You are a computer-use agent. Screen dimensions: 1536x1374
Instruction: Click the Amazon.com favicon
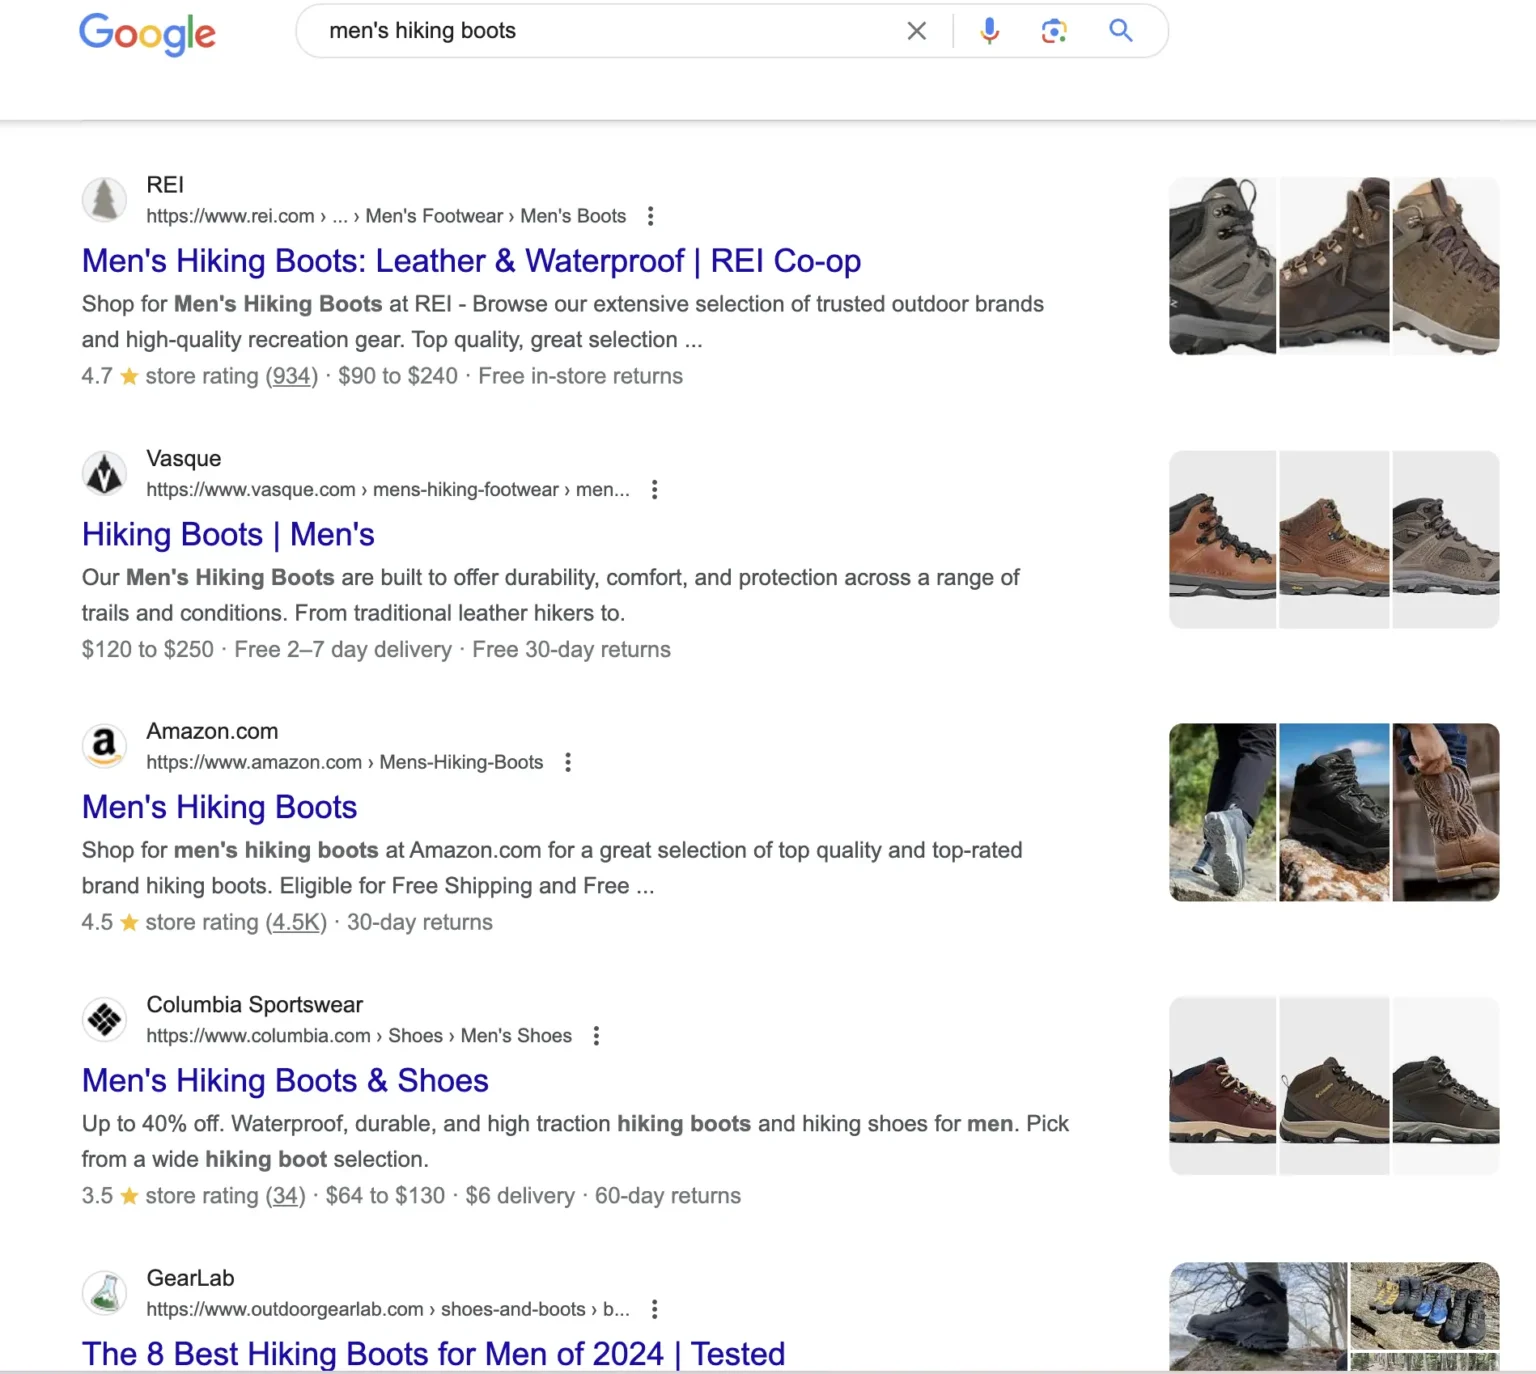[104, 746]
